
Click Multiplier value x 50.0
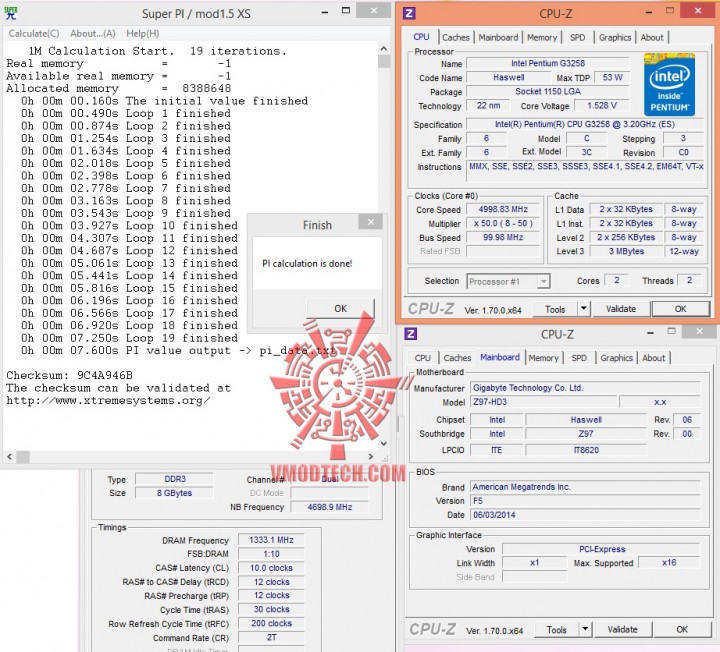(x=503, y=224)
